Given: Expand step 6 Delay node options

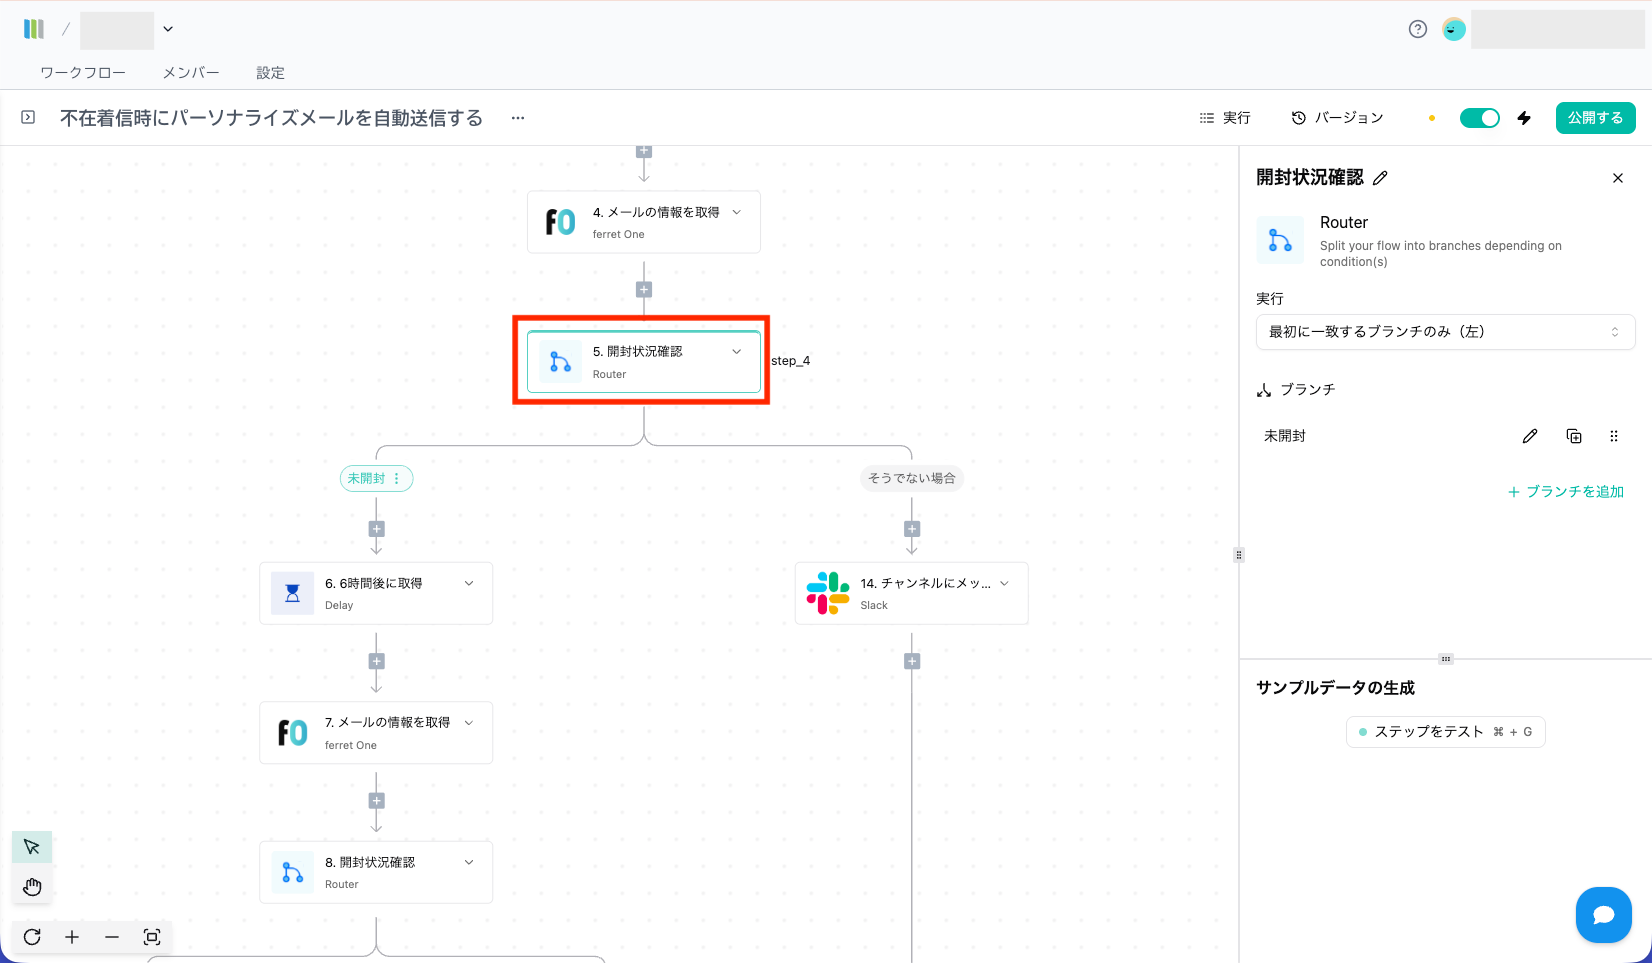Looking at the screenshot, I should pyautogui.click(x=469, y=583).
